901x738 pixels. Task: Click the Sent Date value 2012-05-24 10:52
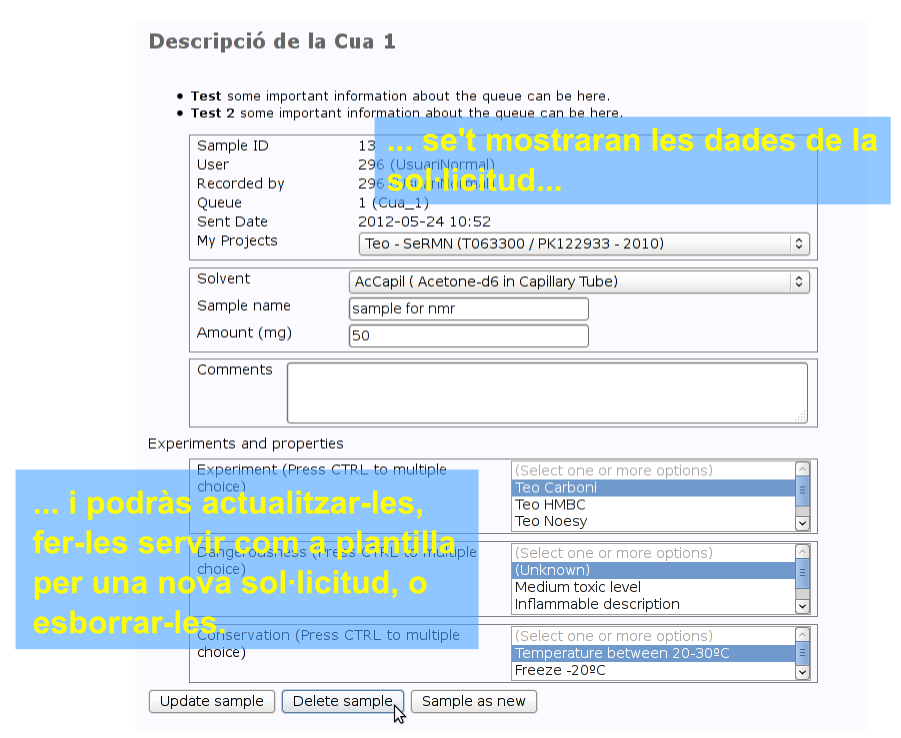[424, 222]
